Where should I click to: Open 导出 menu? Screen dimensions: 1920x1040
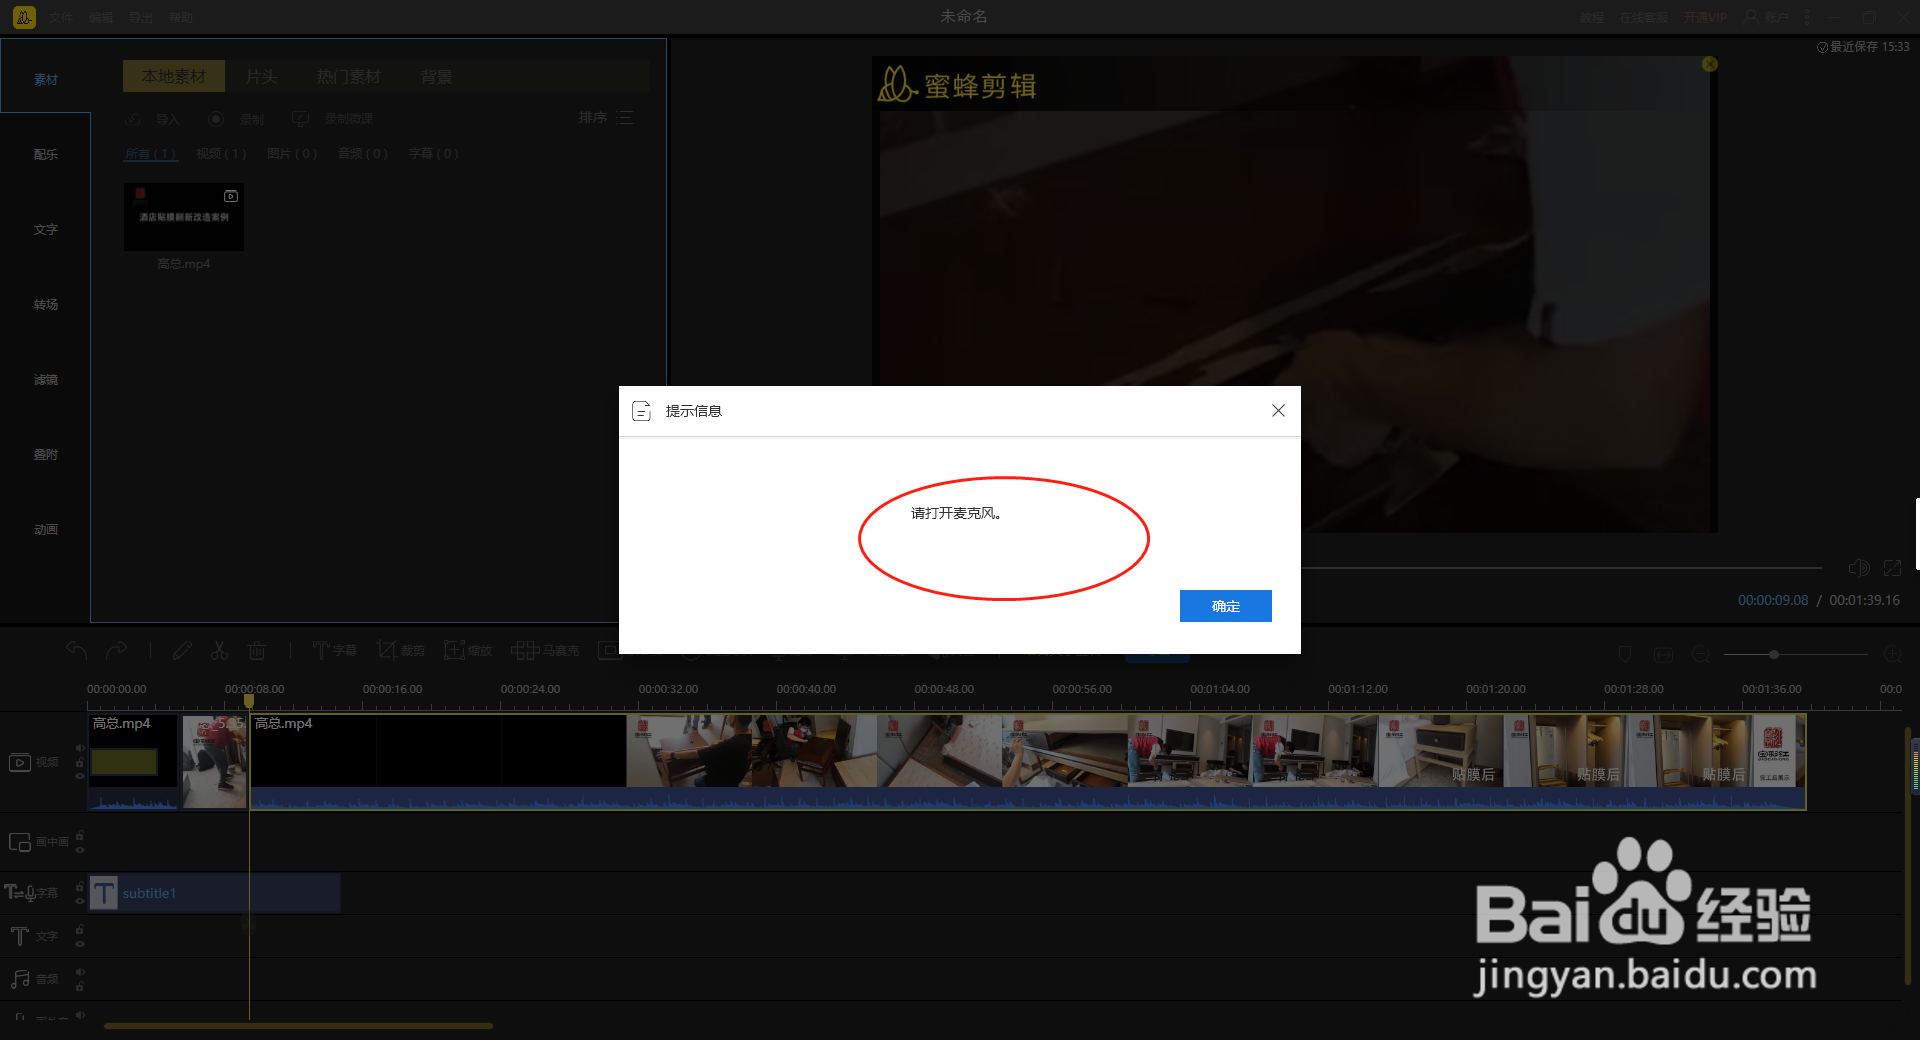(x=141, y=18)
